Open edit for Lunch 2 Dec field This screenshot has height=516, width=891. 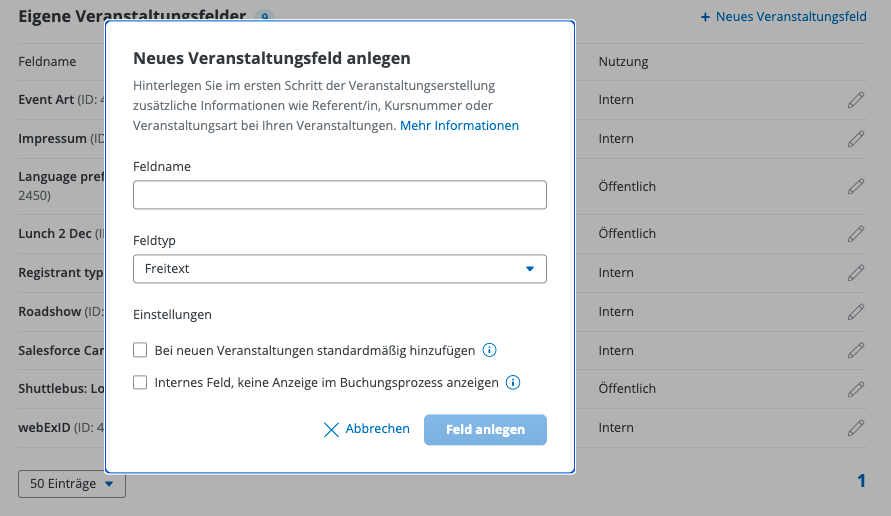point(855,233)
